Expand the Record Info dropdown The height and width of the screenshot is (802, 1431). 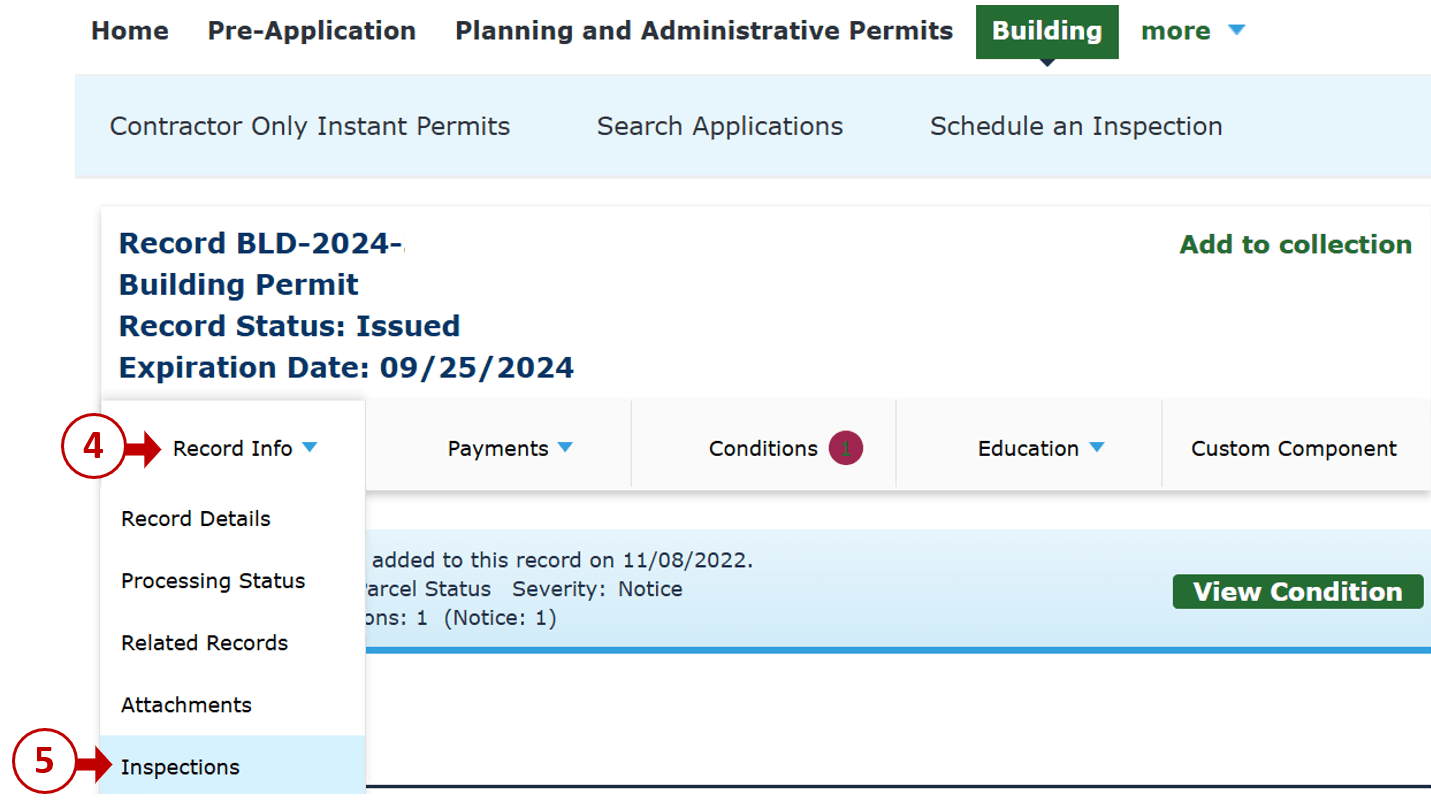pyautogui.click(x=244, y=449)
